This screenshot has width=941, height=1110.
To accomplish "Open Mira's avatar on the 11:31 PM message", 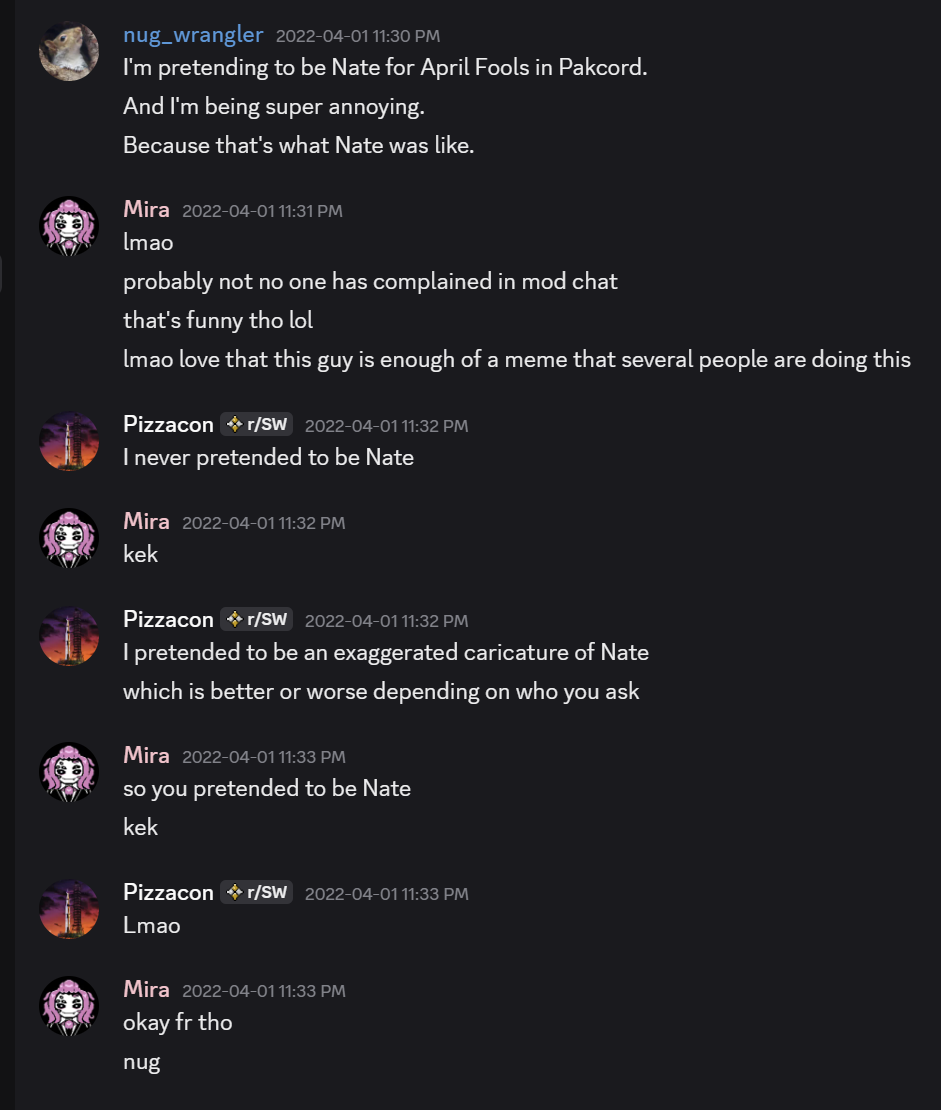I will 68,226.
